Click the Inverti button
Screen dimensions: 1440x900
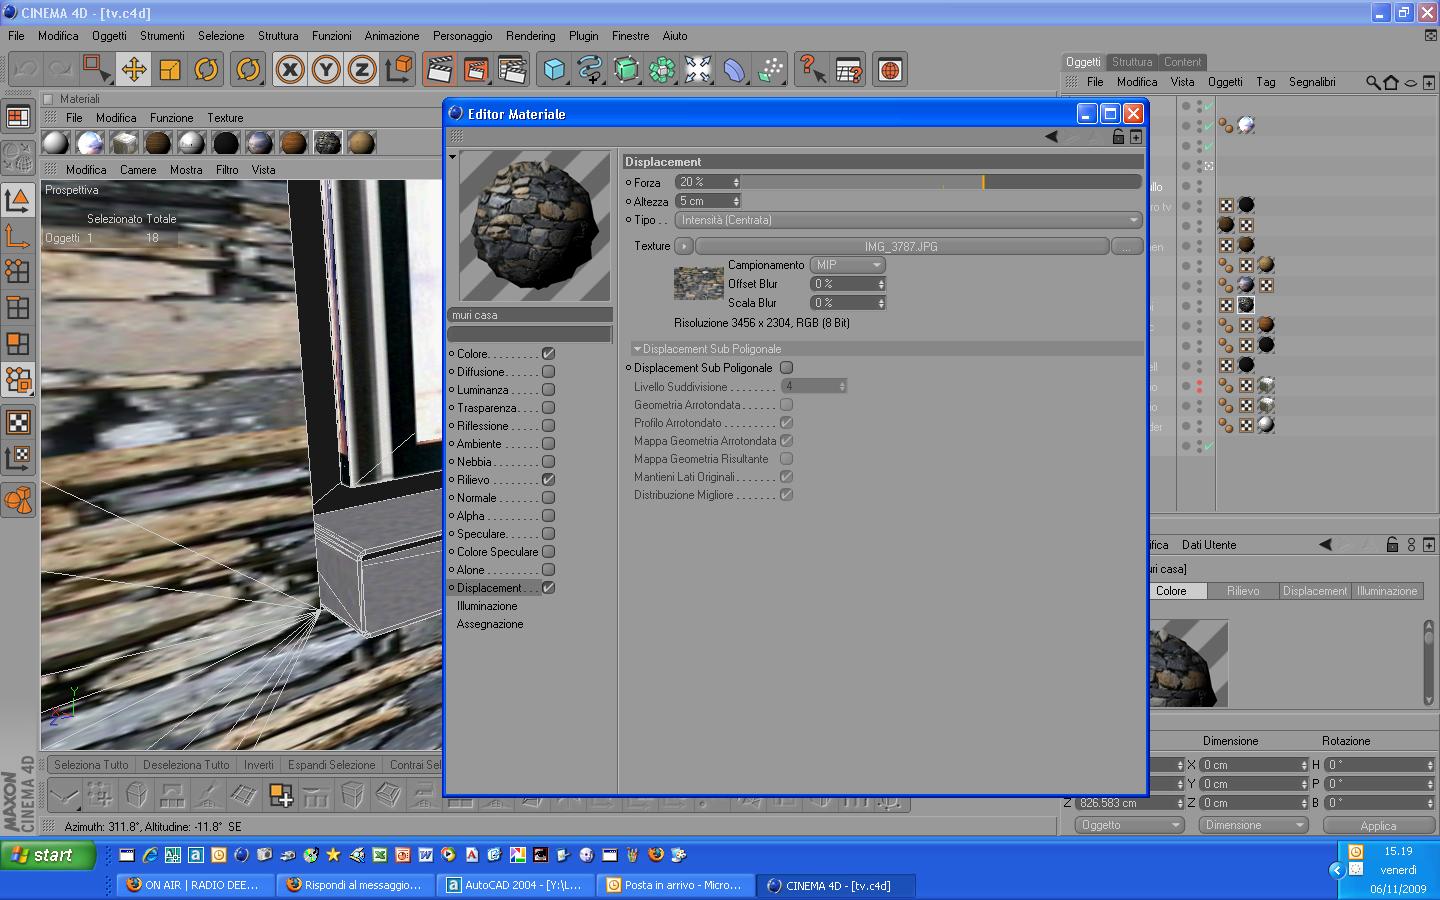click(x=258, y=765)
